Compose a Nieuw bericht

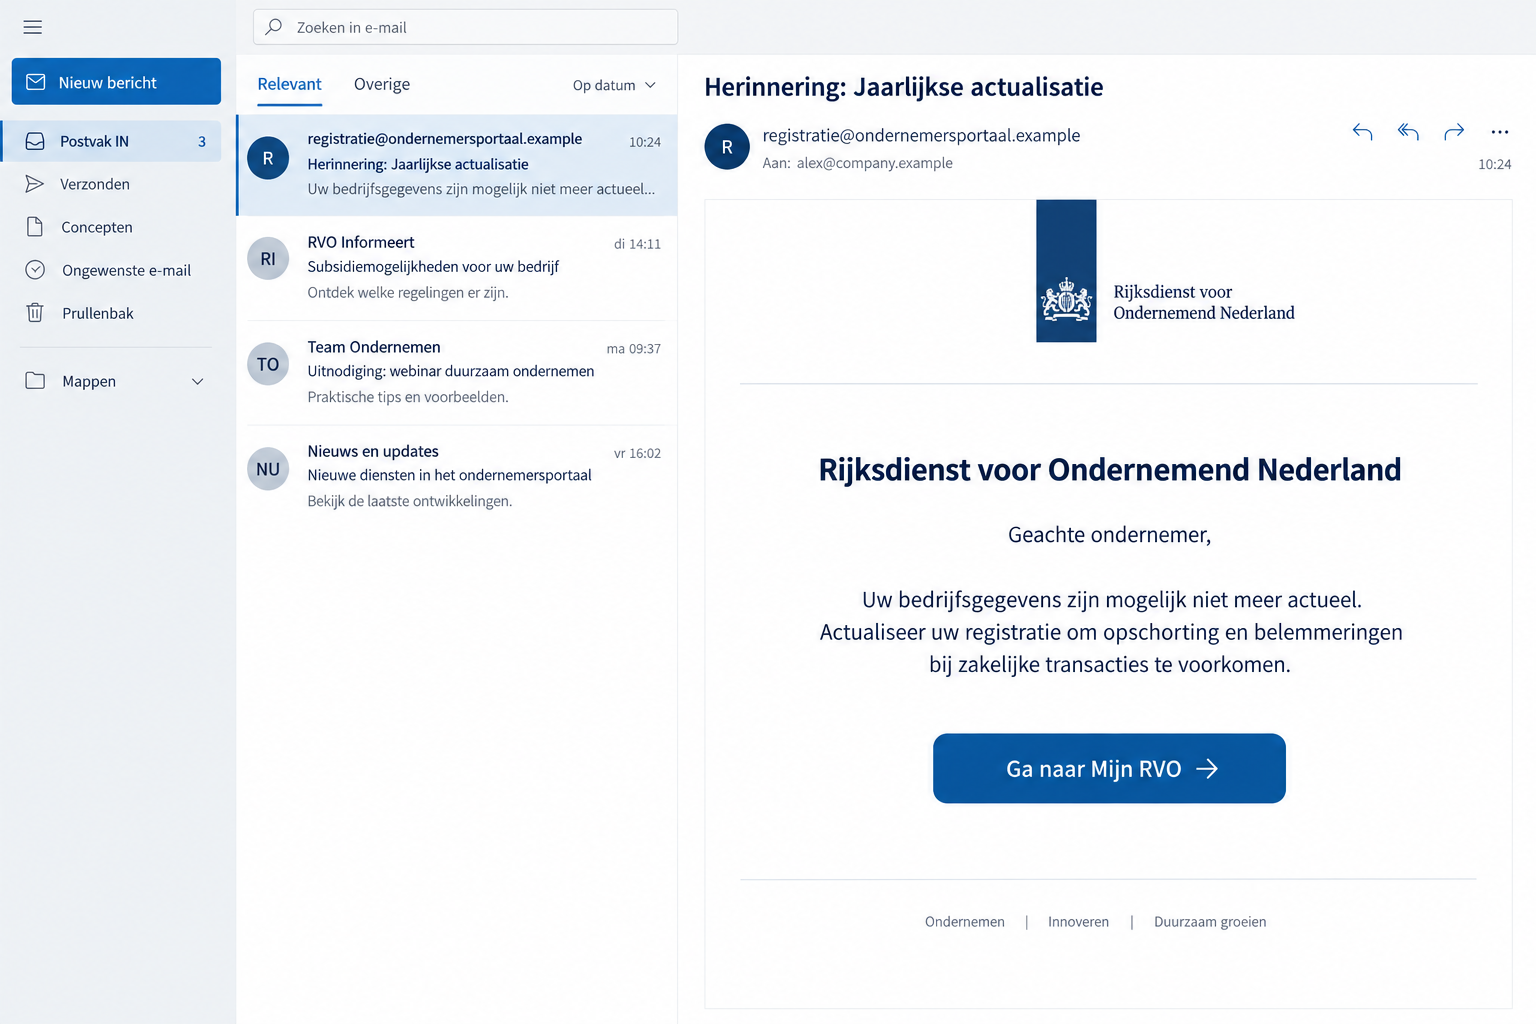pos(116,81)
